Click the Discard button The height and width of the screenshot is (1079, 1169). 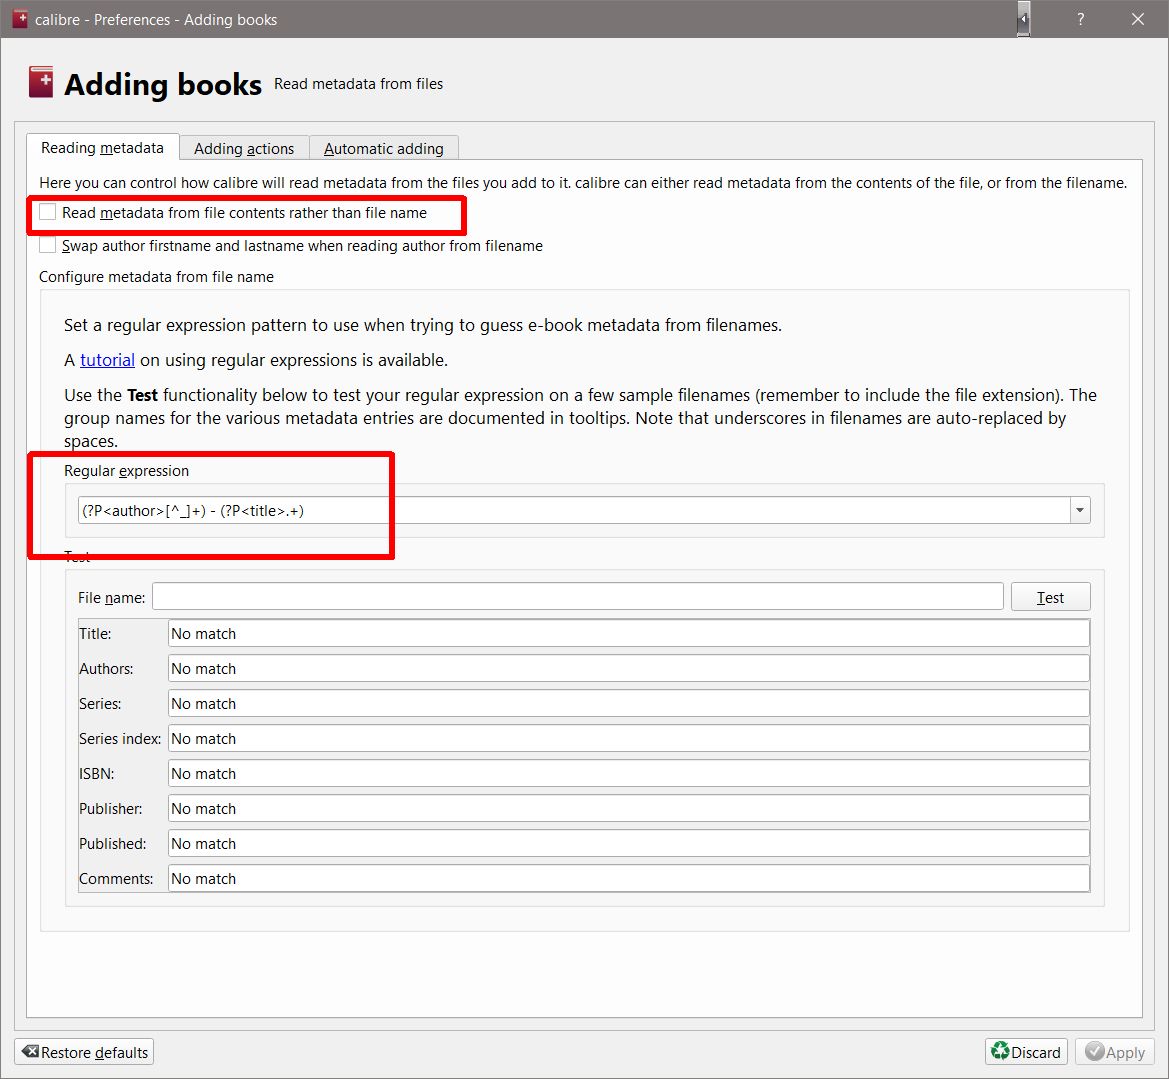[x=1027, y=1052]
